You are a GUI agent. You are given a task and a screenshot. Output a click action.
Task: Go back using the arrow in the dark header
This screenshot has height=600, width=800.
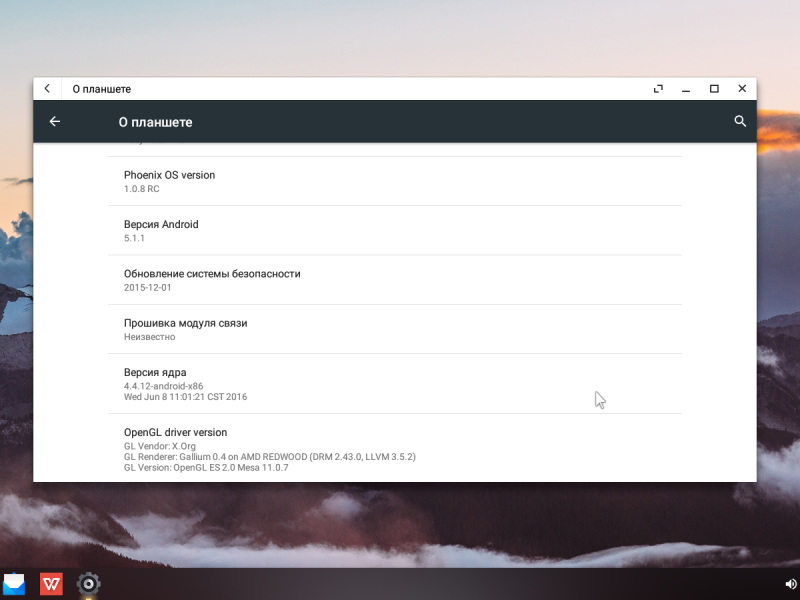(55, 121)
